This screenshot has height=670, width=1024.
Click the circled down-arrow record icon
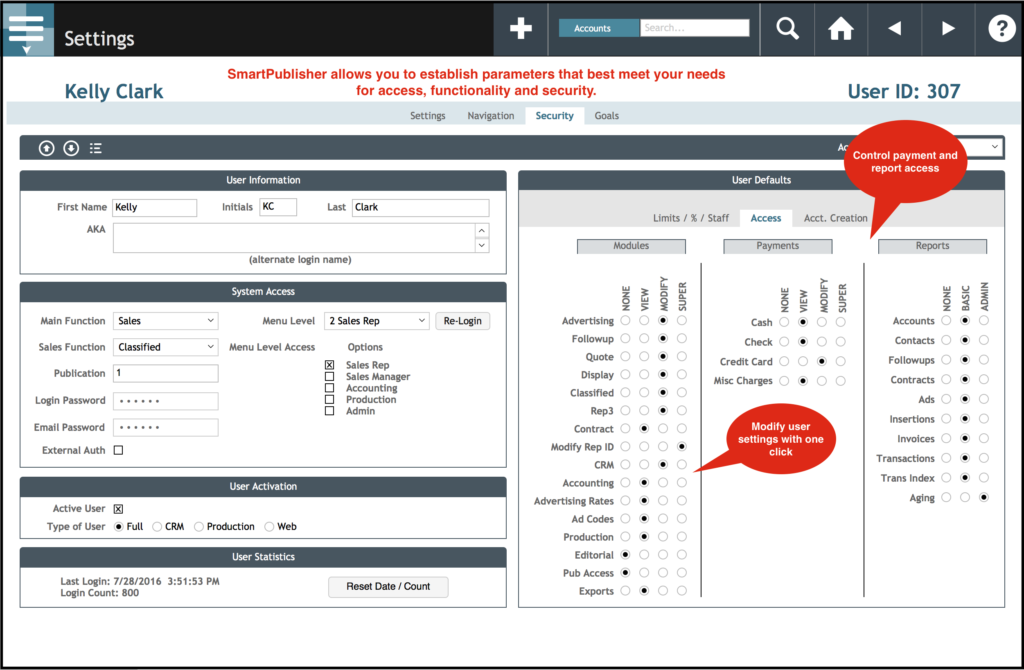pos(71,148)
